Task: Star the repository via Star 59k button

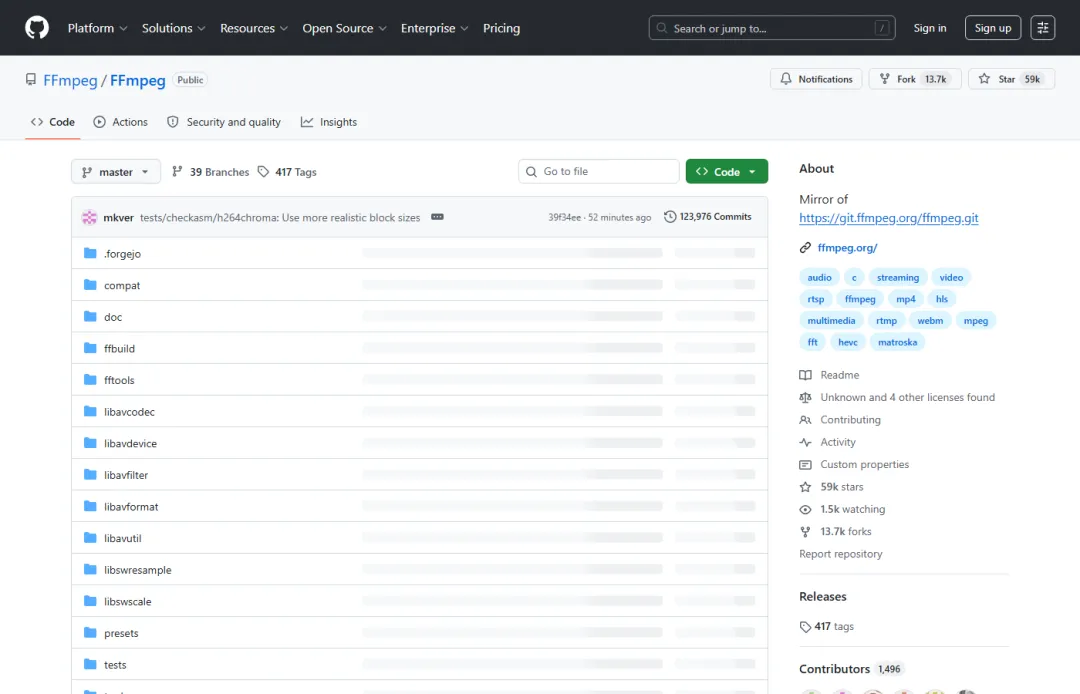Action: tap(1011, 79)
